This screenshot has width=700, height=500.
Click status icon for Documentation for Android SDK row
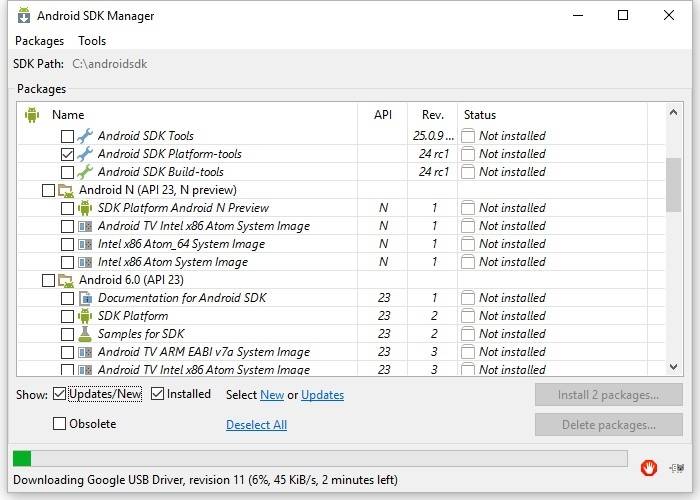(x=467, y=298)
